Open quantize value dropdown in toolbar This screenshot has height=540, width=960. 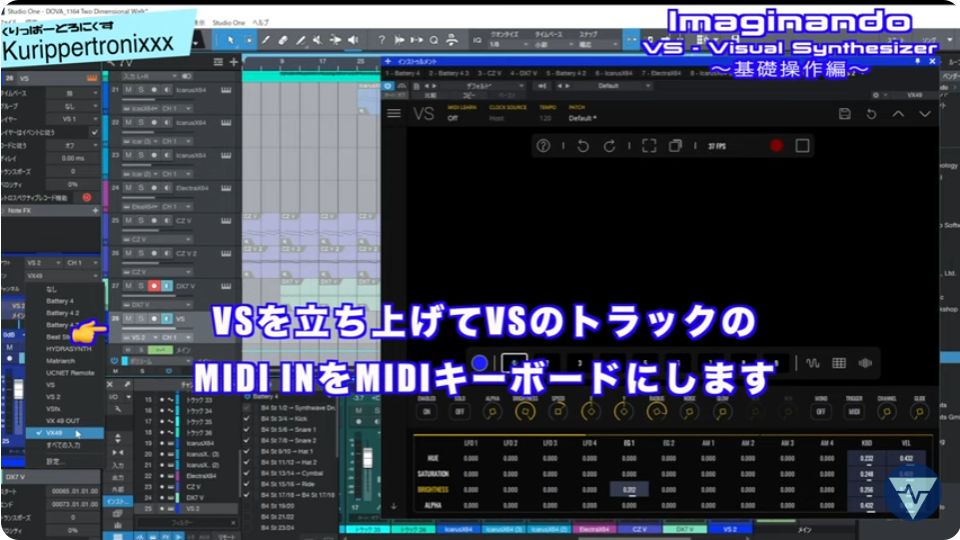509,45
